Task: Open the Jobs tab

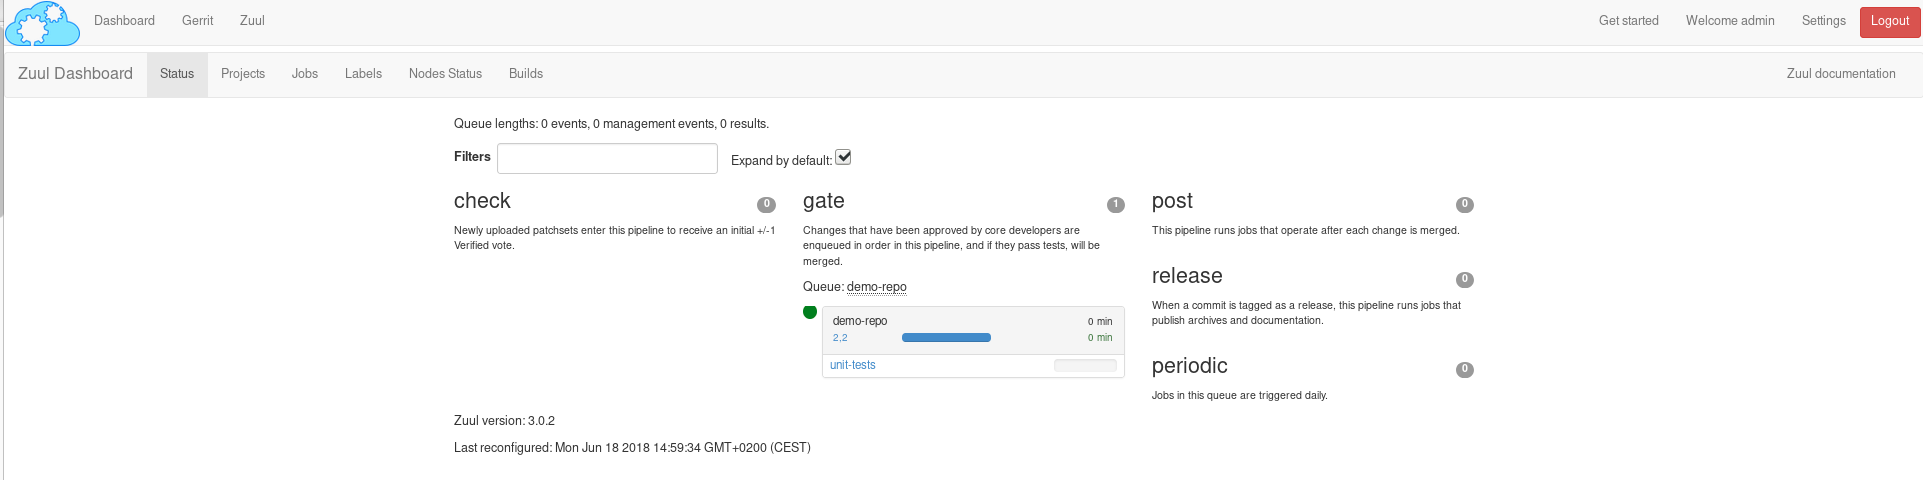Action: [305, 74]
